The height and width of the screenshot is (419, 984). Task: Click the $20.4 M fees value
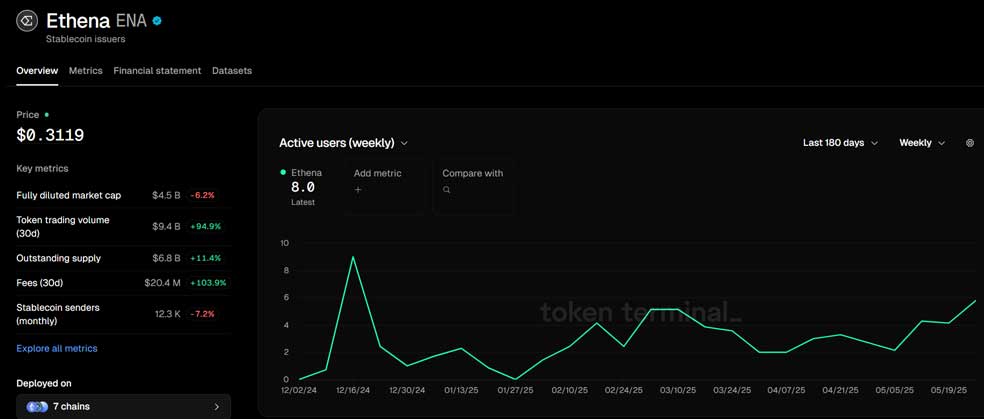162,283
